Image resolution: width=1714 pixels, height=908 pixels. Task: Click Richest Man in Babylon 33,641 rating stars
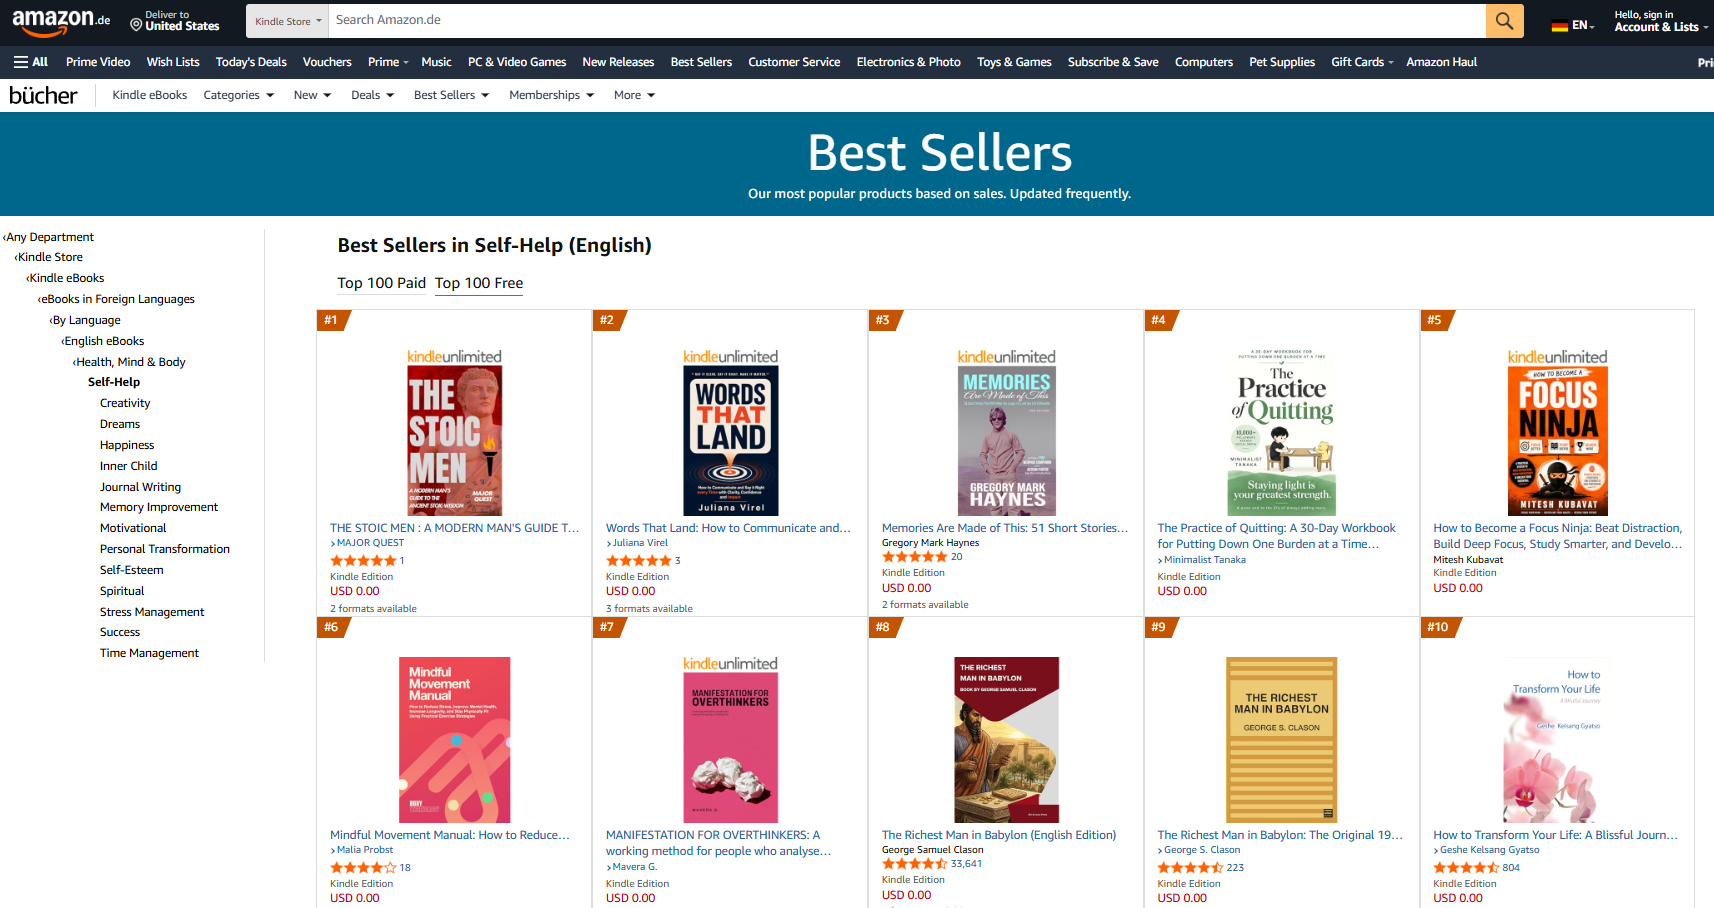click(914, 864)
